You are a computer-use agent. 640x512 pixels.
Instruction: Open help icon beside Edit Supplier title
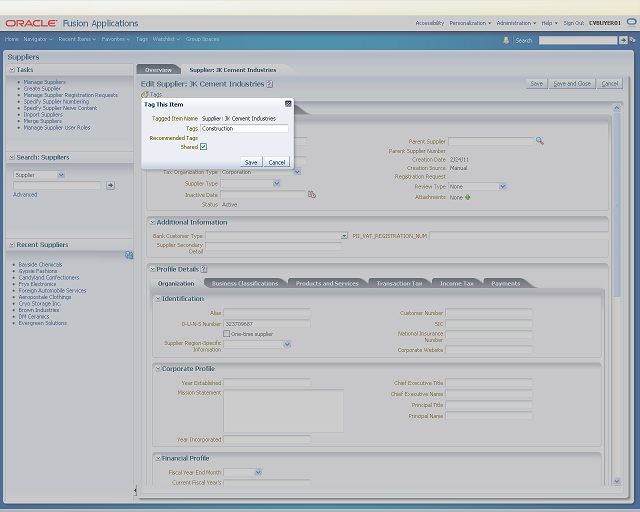tap(269, 84)
